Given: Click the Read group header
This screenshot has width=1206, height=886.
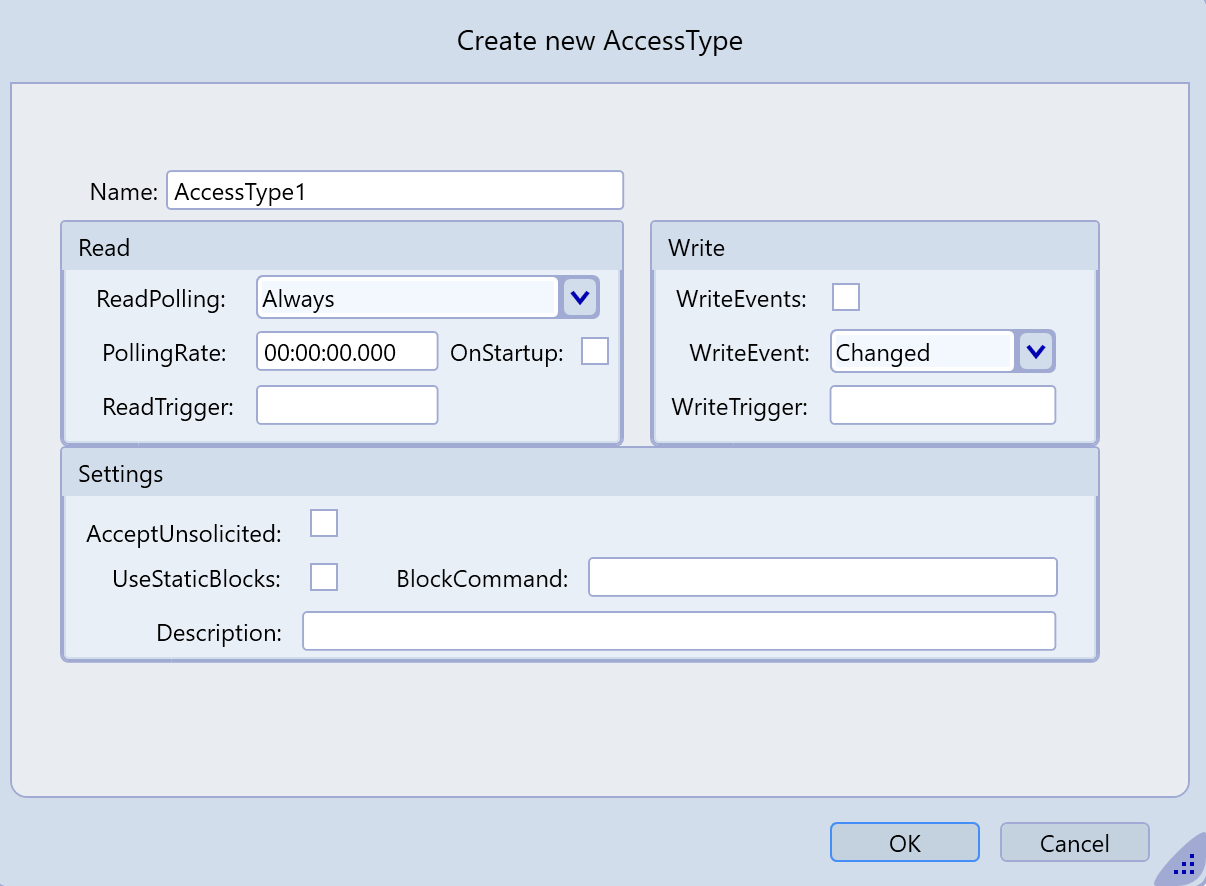Looking at the screenshot, I should tap(342, 247).
